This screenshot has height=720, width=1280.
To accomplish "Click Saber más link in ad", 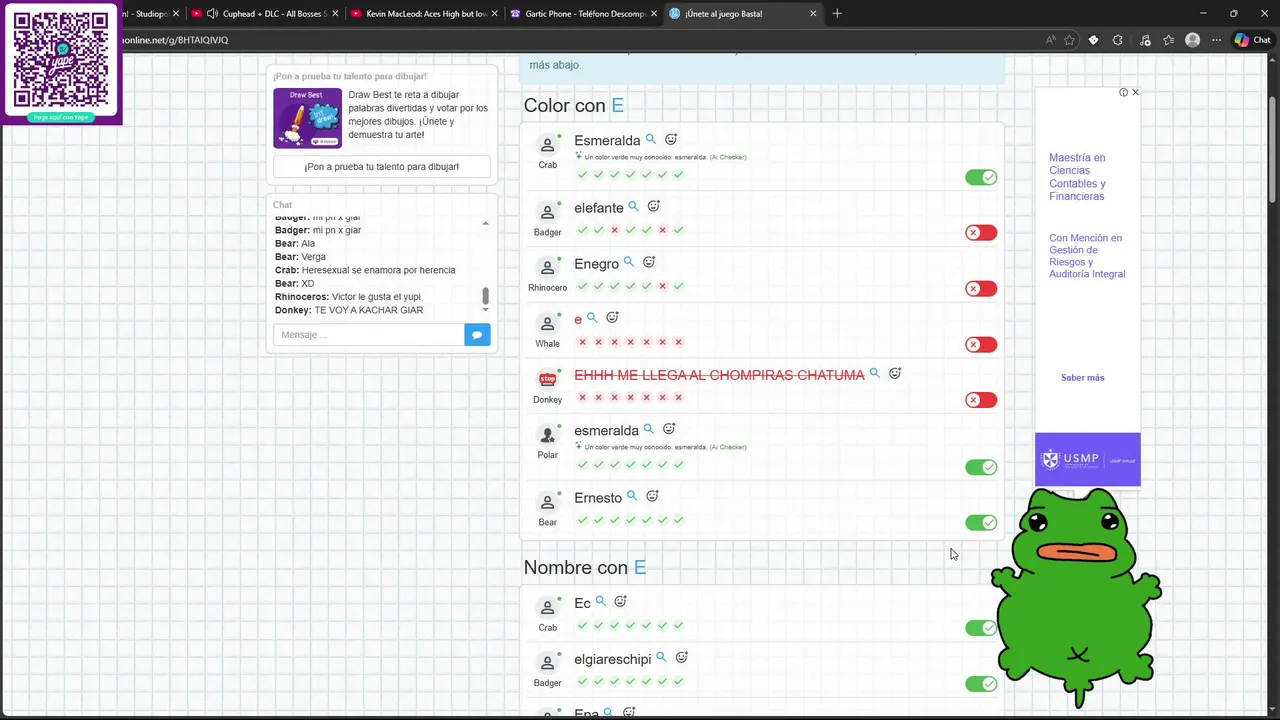I will pos(1083,378).
